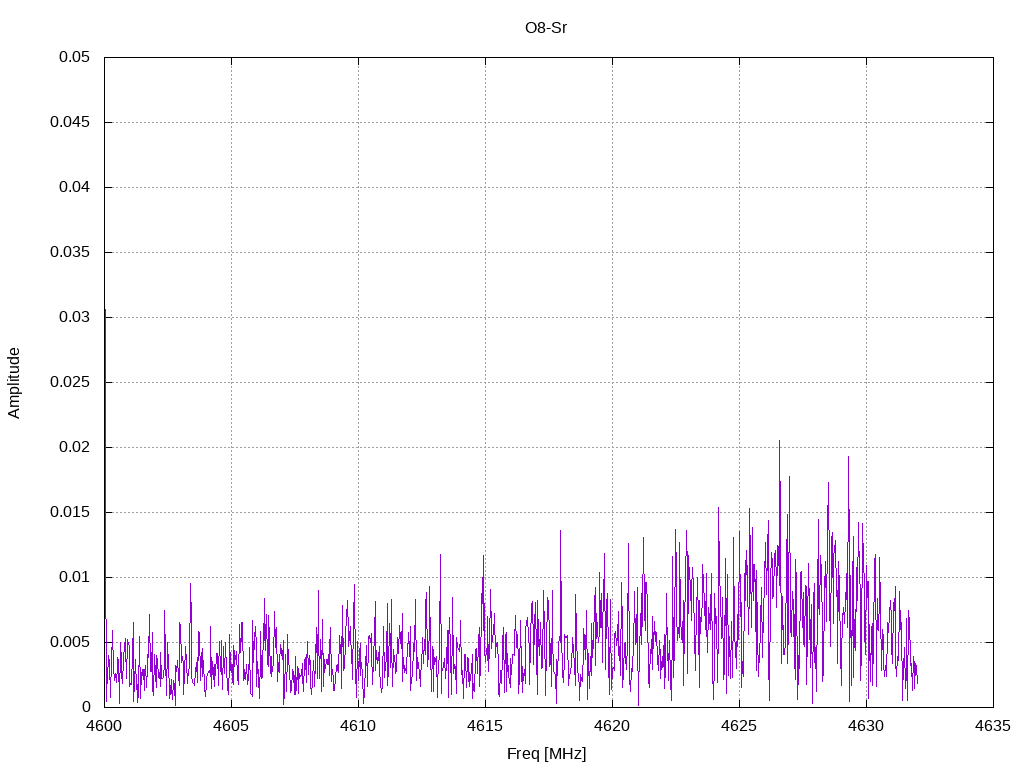
Task: Click the 4615 x-axis tick label
Action: click(485, 726)
